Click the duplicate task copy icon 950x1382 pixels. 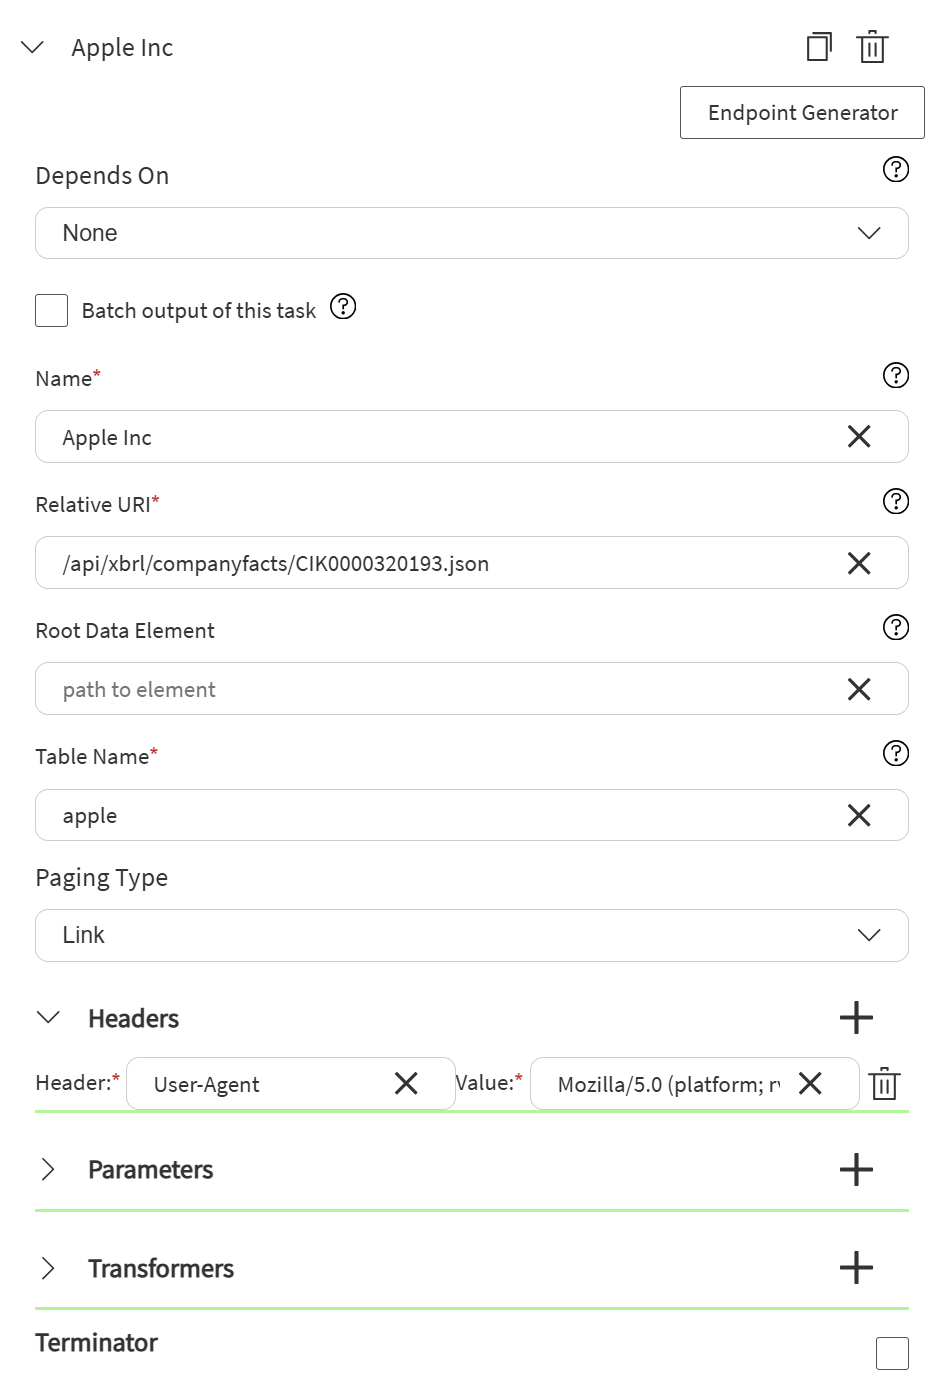click(x=819, y=47)
